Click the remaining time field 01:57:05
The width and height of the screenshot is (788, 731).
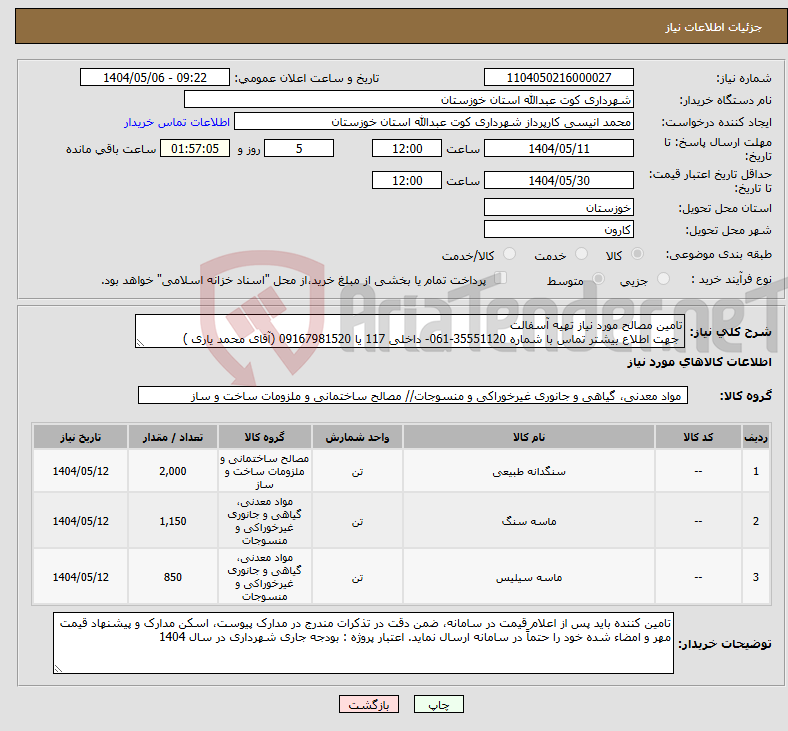tap(195, 149)
